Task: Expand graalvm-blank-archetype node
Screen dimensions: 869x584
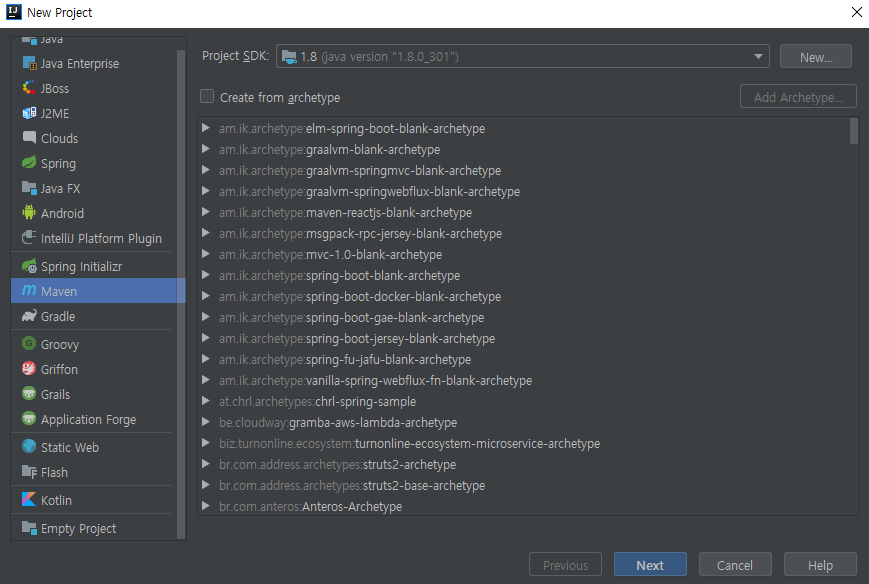Action: click(x=206, y=149)
